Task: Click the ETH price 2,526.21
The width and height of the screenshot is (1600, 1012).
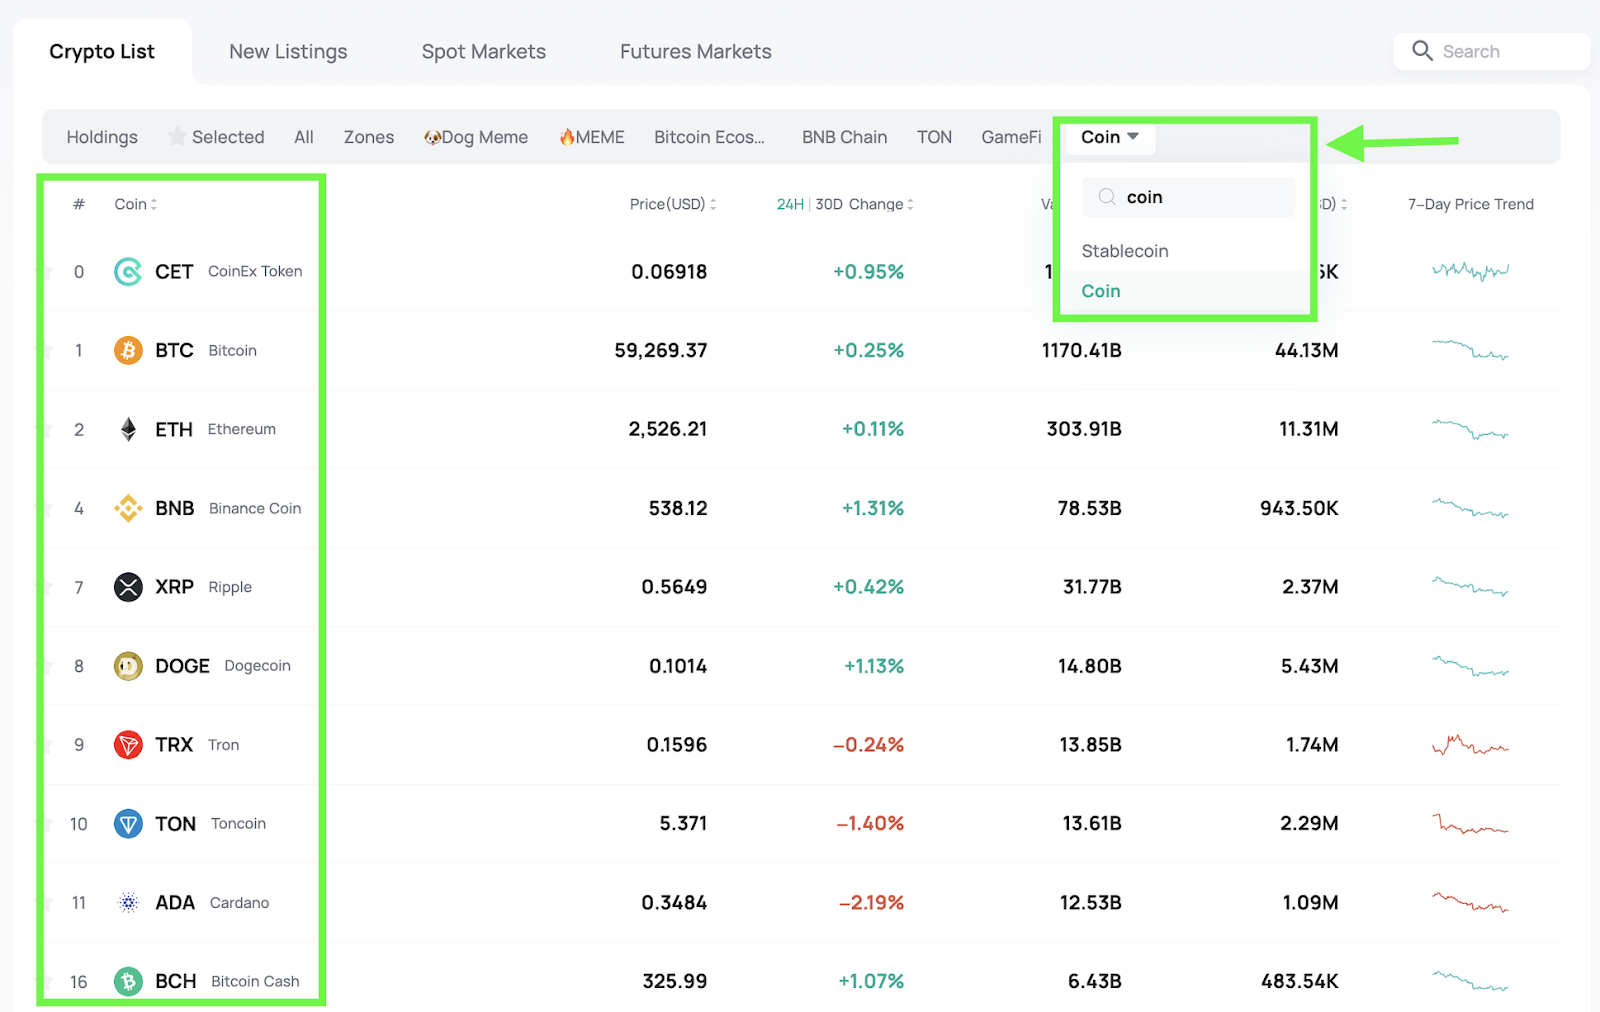Action: click(668, 430)
